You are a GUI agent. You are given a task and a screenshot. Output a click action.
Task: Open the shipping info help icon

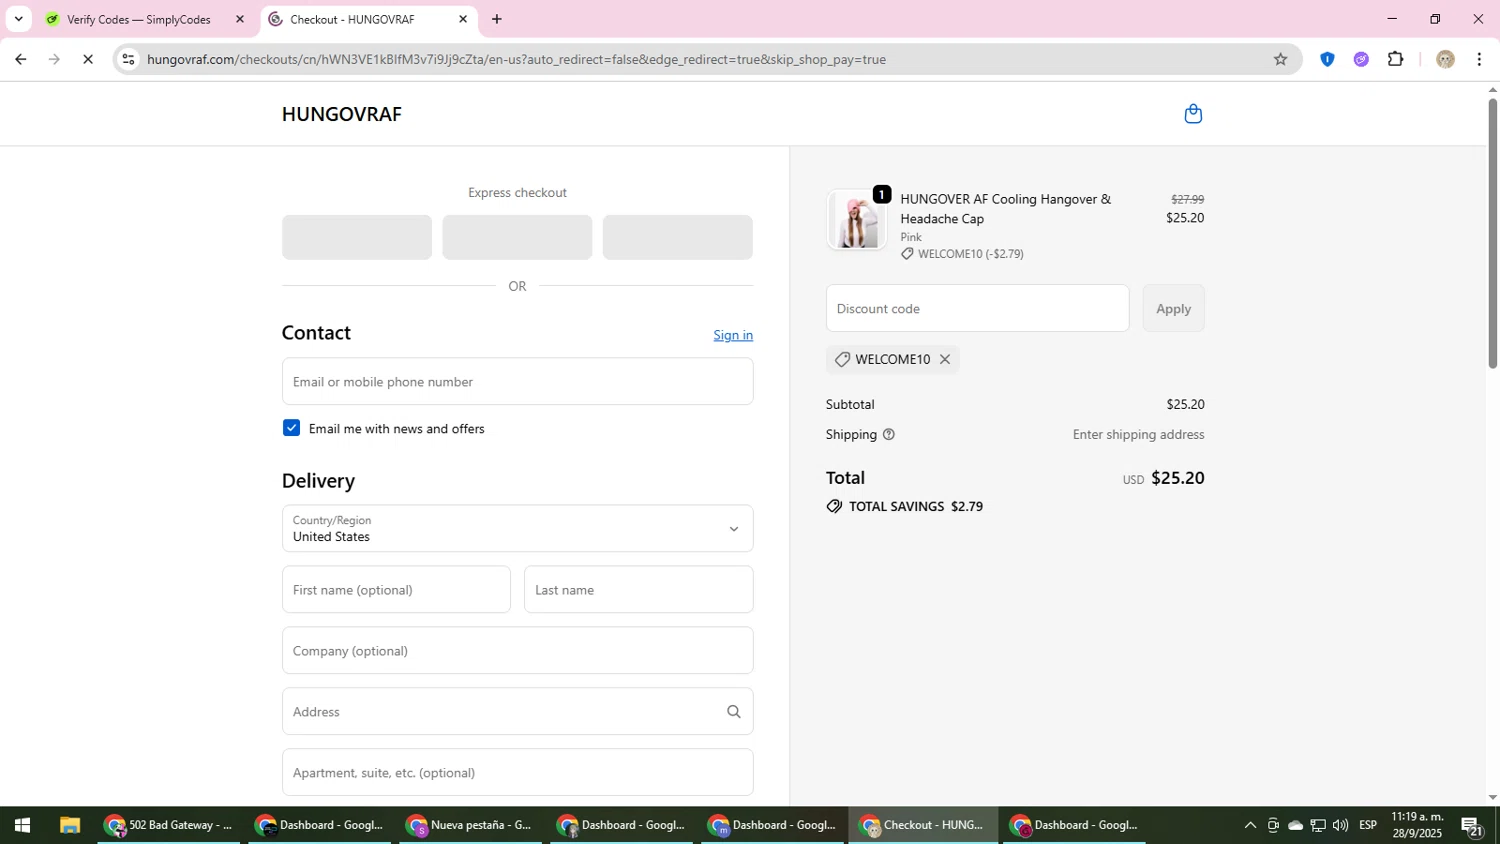889,434
